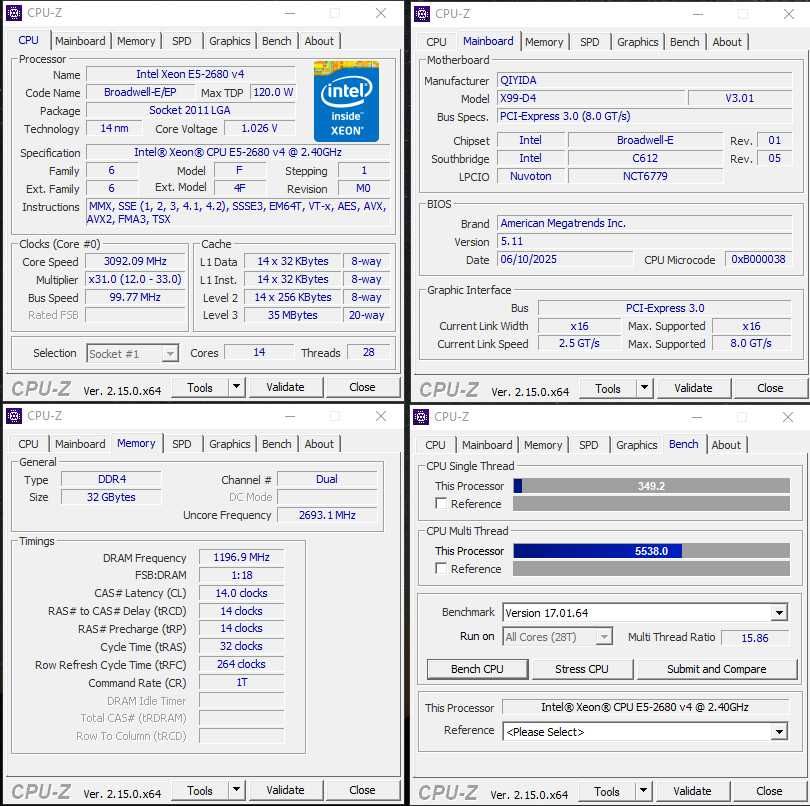Switch to the Memory tab in the CPU window
Screen dimensions: 810x806
click(136, 41)
